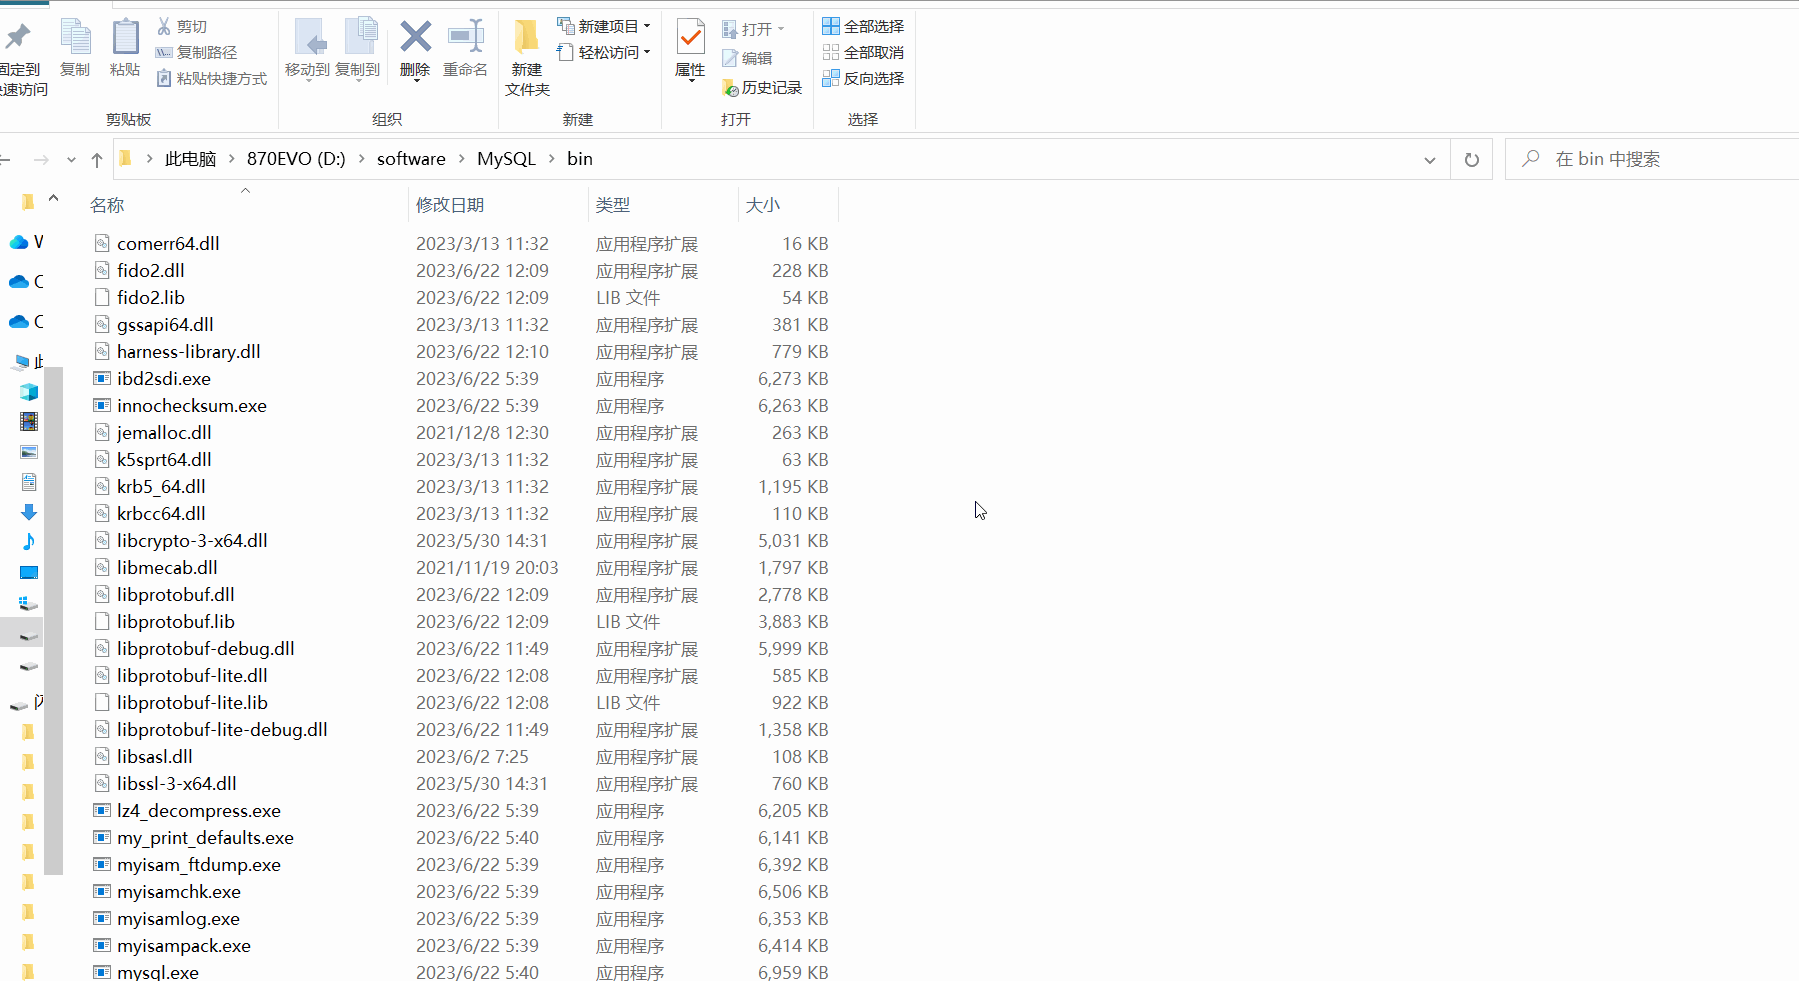Navigate to MySQL via breadcrumb
The height and width of the screenshot is (981, 1799).
click(506, 158)
